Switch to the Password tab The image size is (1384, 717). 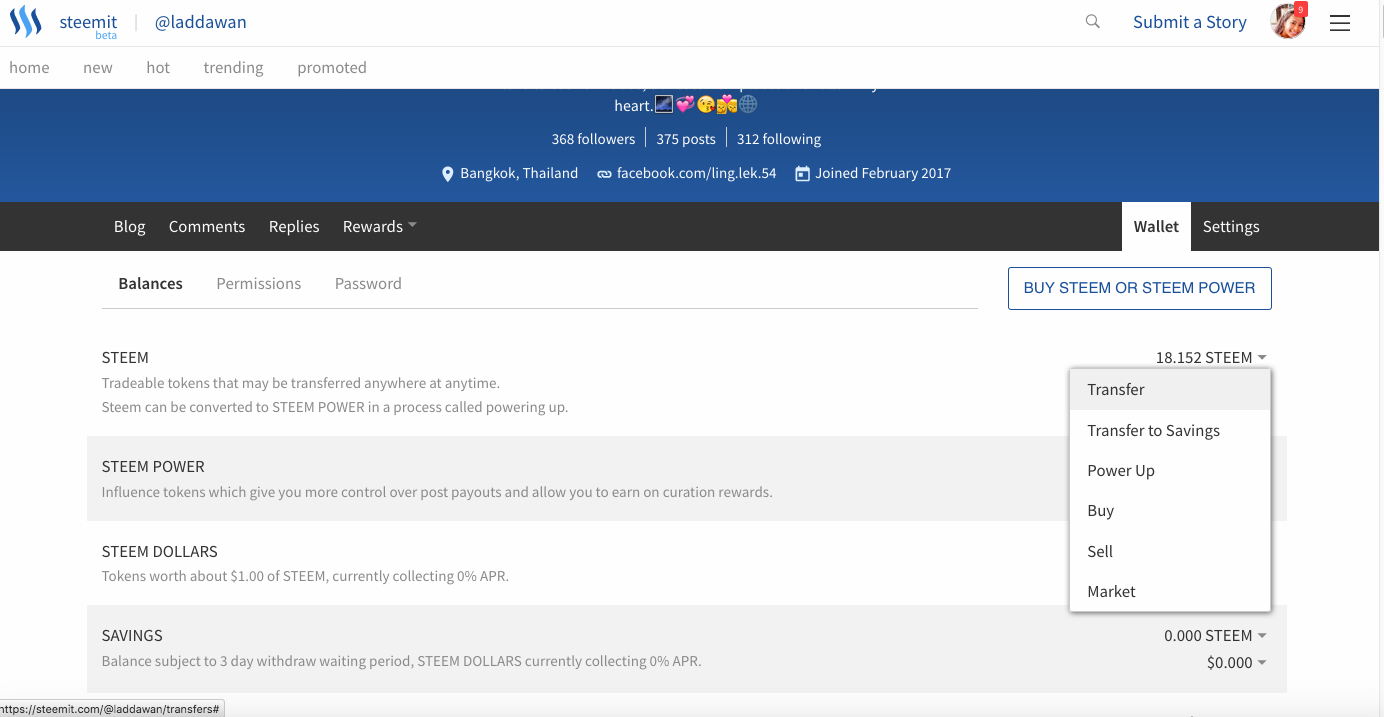[x=368, y=283]
